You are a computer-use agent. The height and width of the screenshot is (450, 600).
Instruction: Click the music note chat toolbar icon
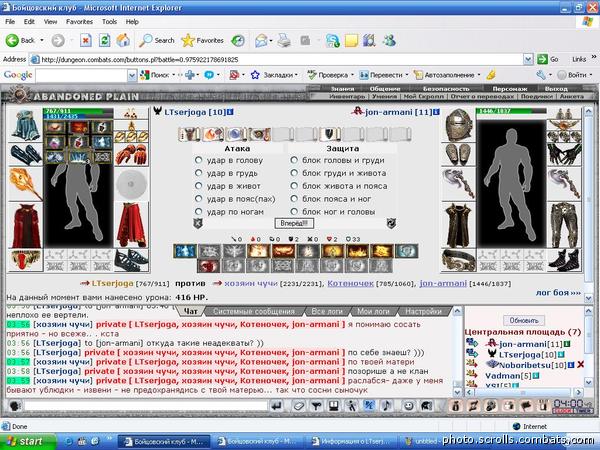pyautogui.click(x=386, y=406)
